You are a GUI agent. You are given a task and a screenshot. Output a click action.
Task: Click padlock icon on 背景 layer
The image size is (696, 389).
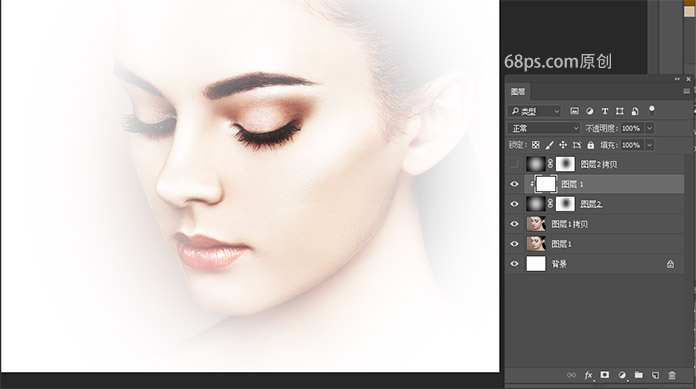pyautogui.click(x=670, y=264)
